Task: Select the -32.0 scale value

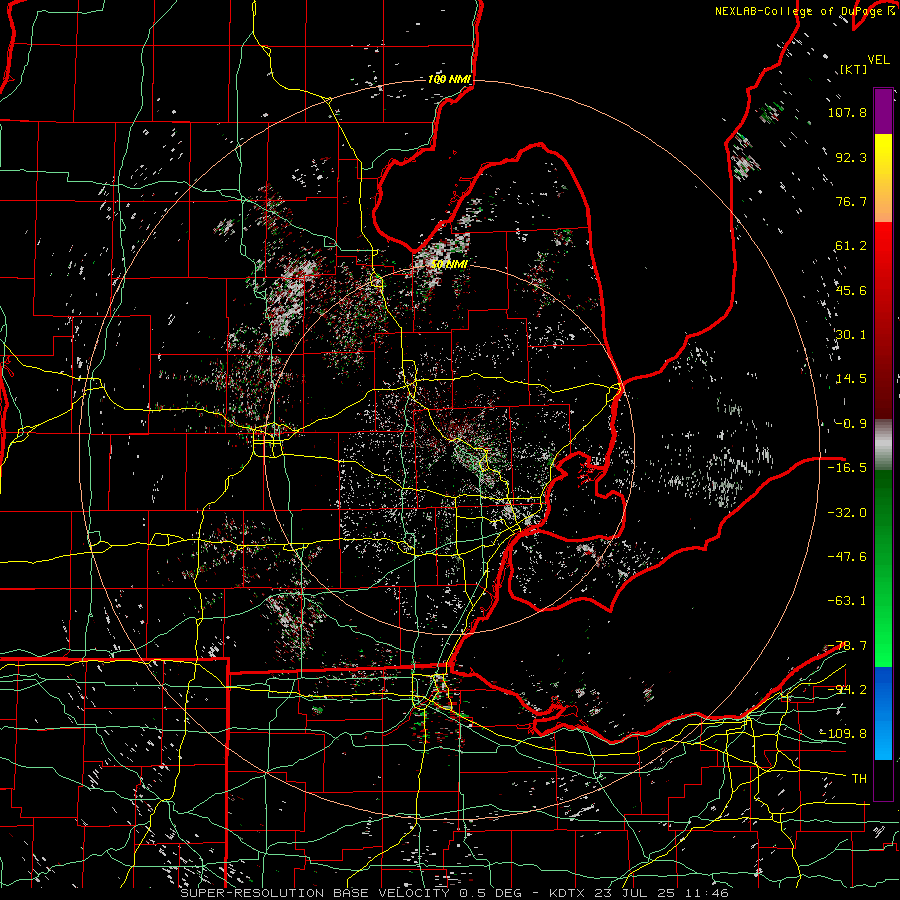Action: click(847, 513)
